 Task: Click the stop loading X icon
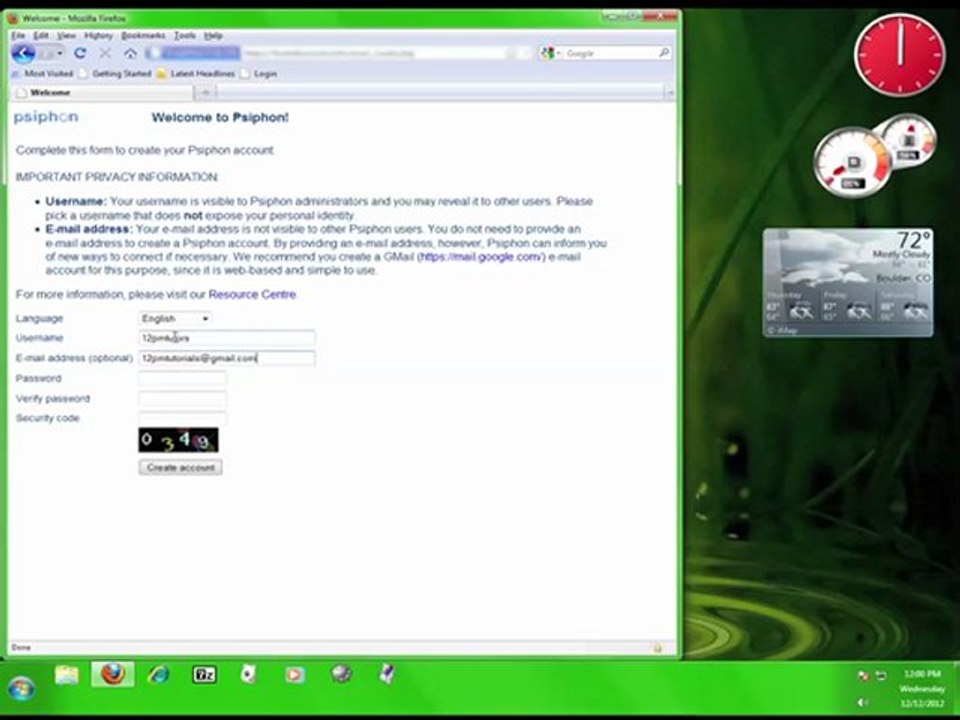click(105, 53)
